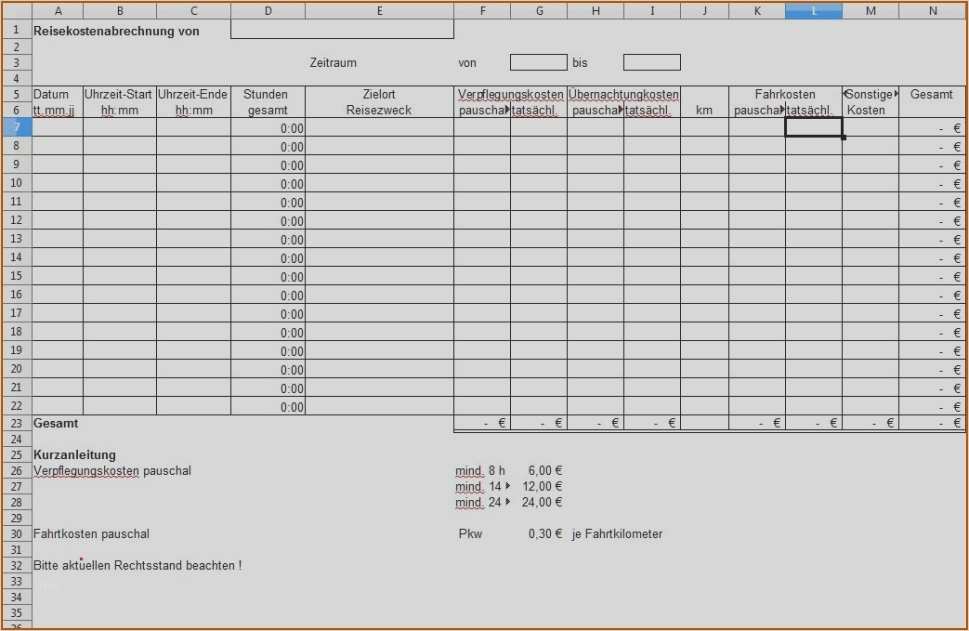Viewport: 969px width, 631px height.
Task: Click the Übernachtungskosten header cell
Action: tap(621, 93)
